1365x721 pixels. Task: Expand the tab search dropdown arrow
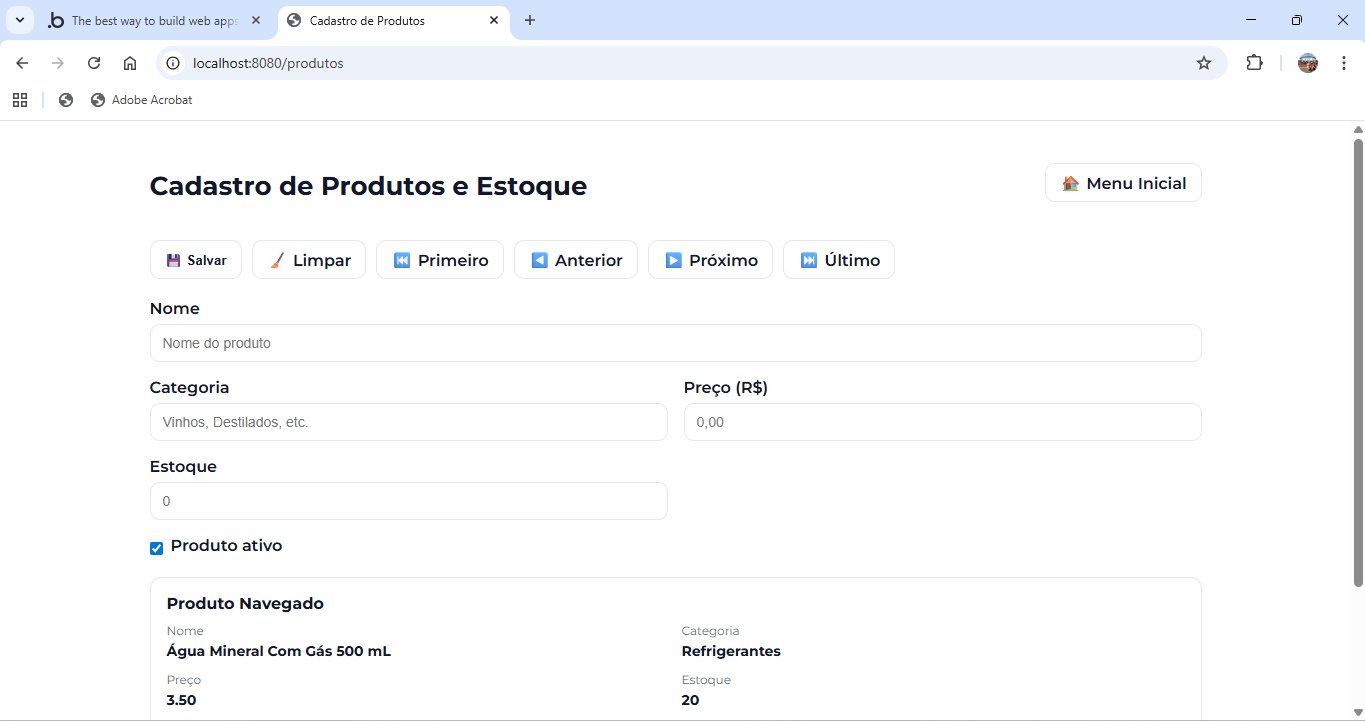coord(19,20)
